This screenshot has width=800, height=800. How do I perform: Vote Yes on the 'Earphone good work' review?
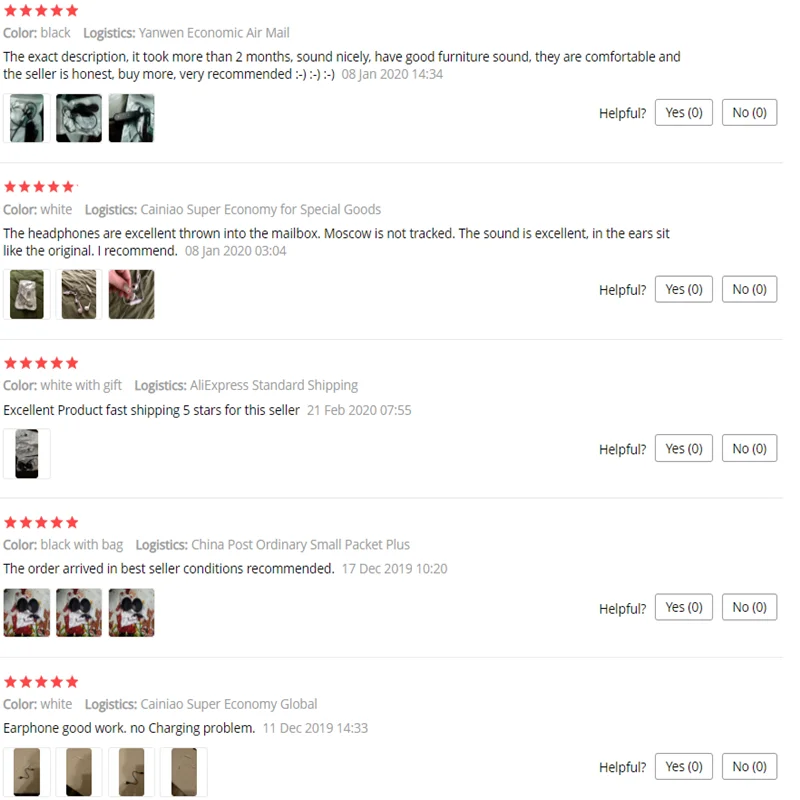683,766
